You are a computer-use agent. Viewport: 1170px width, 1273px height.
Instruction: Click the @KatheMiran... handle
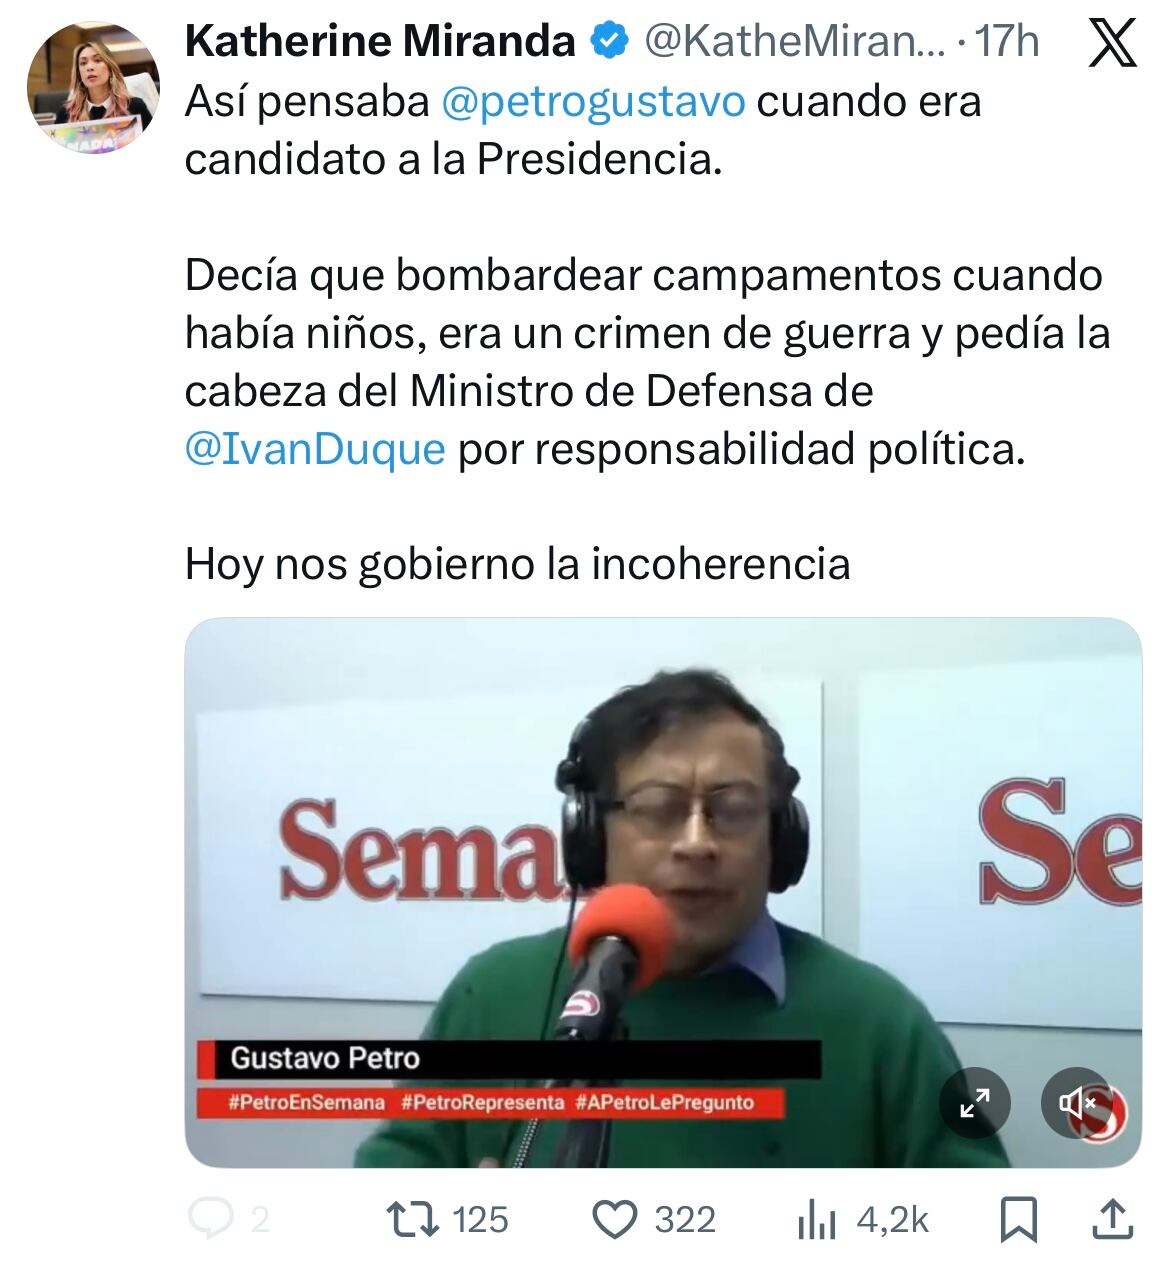[x=794, y=42]
